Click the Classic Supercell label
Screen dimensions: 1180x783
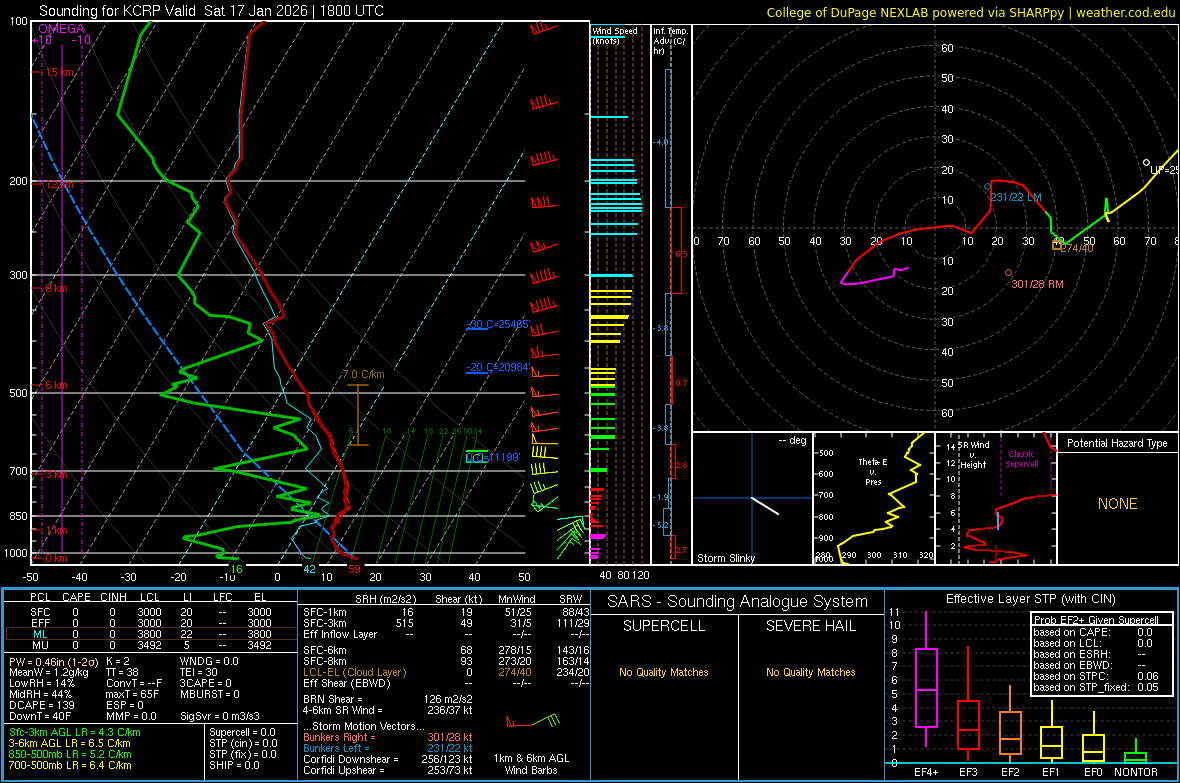[x=1021, y=459]
